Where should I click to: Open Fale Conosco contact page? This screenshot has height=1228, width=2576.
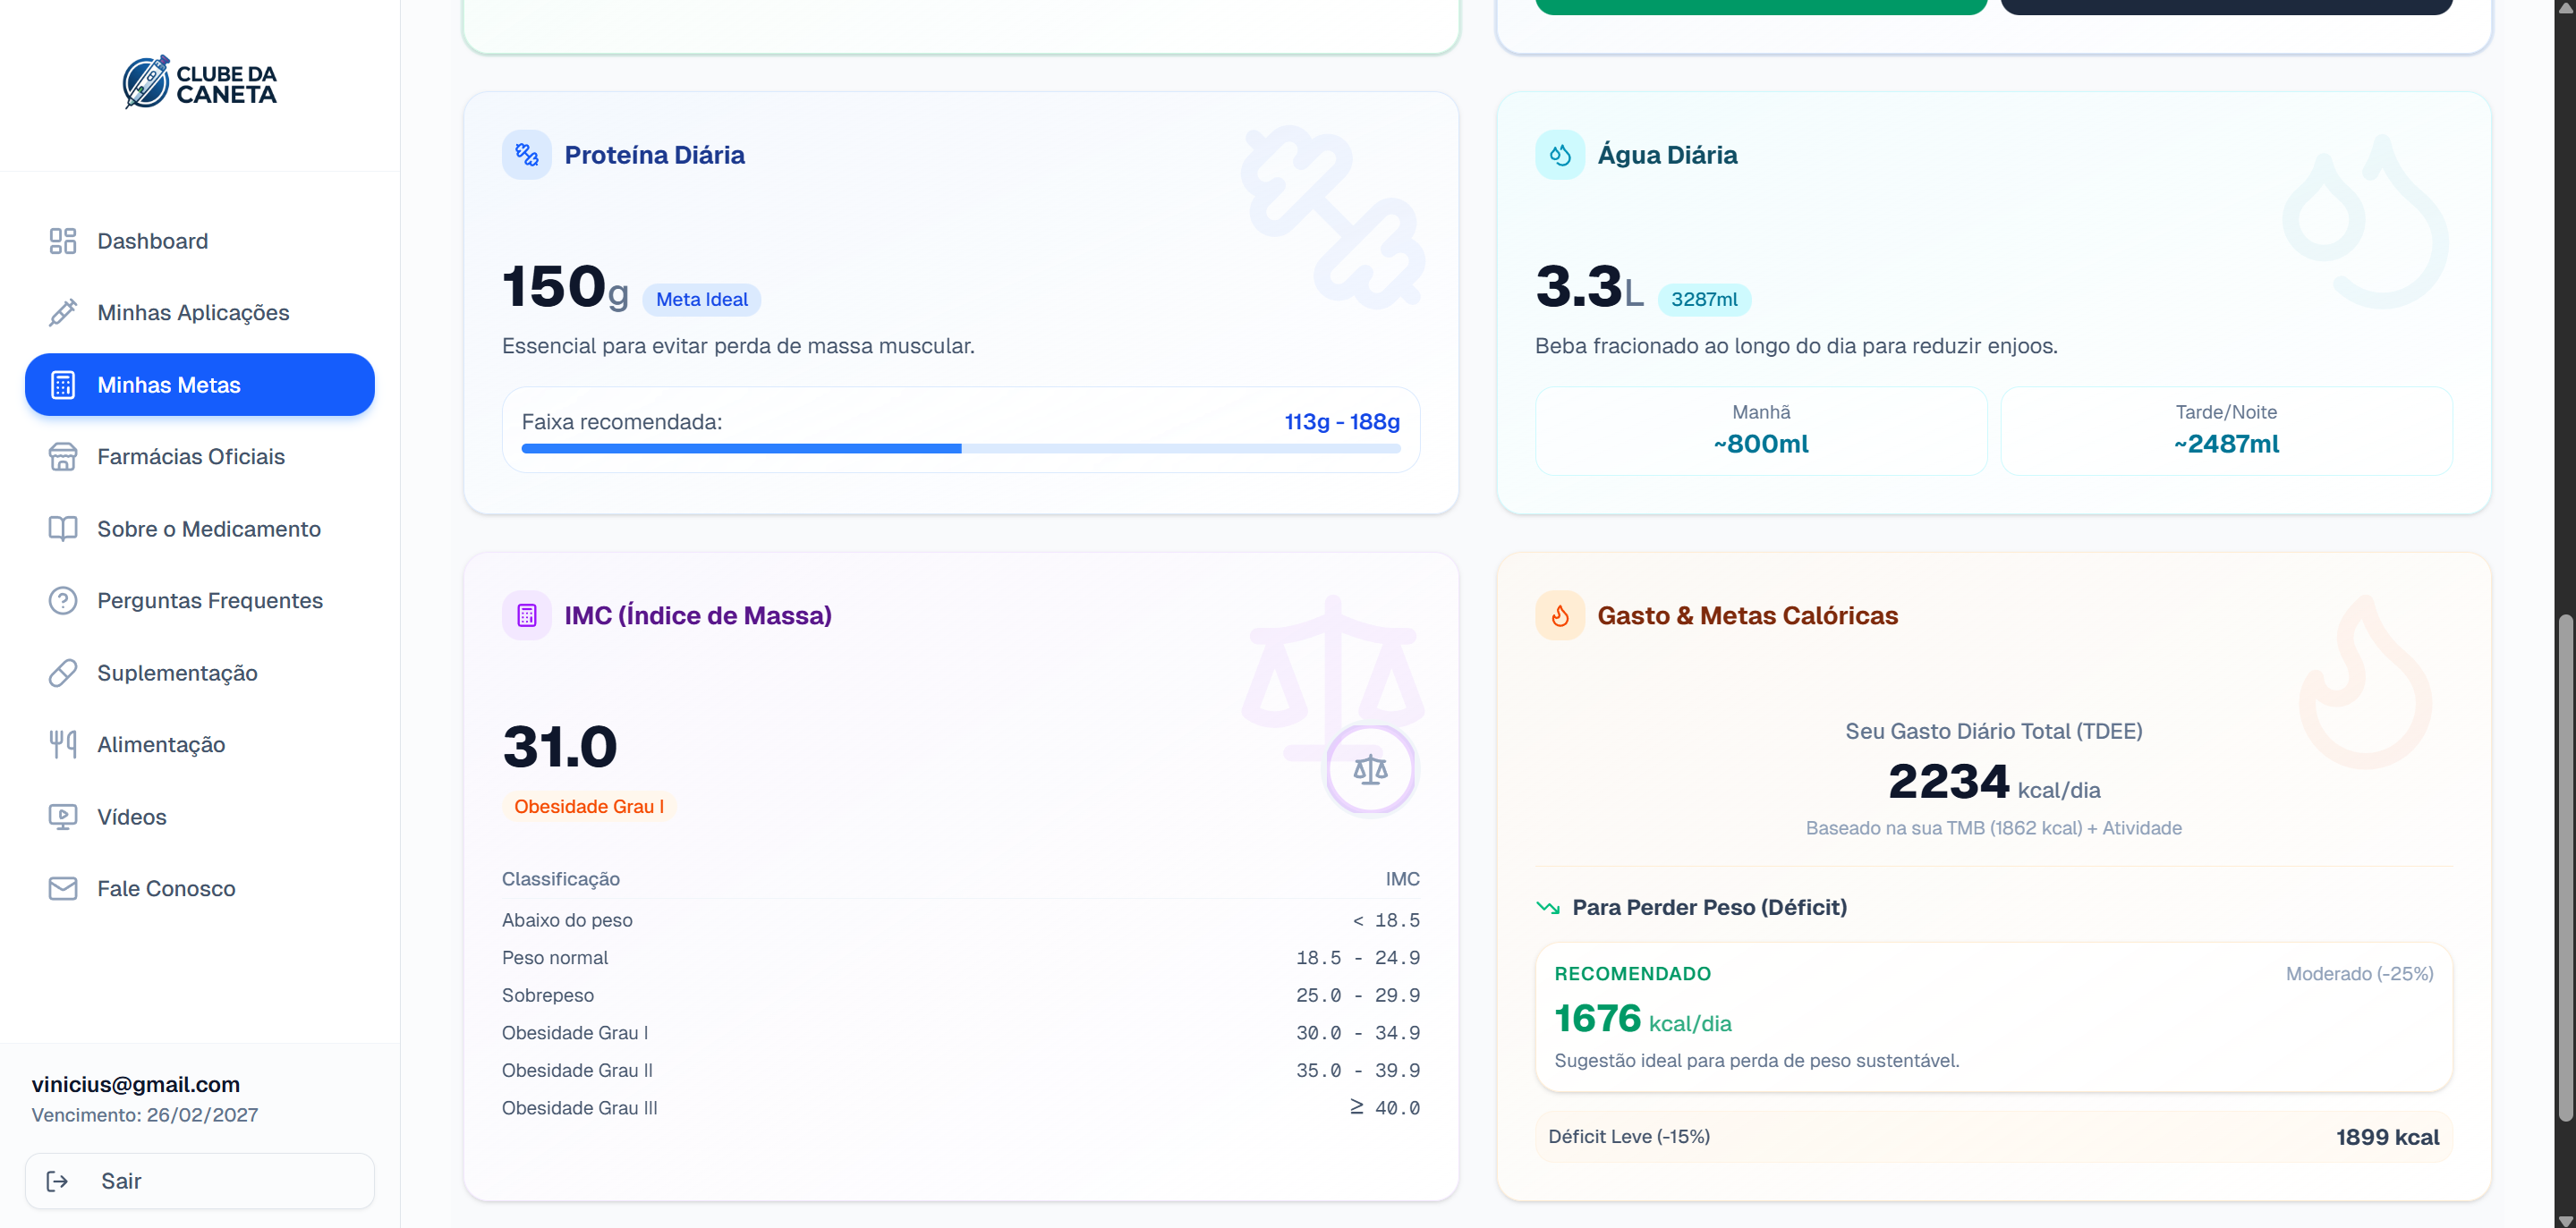click(166, 889)
